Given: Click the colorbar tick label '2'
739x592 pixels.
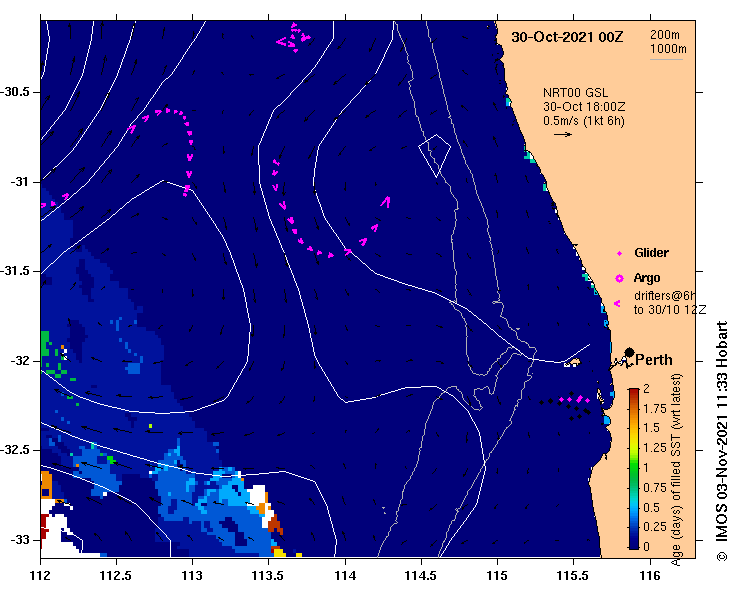Looking at the screenshot, I should tap(646, 389).
